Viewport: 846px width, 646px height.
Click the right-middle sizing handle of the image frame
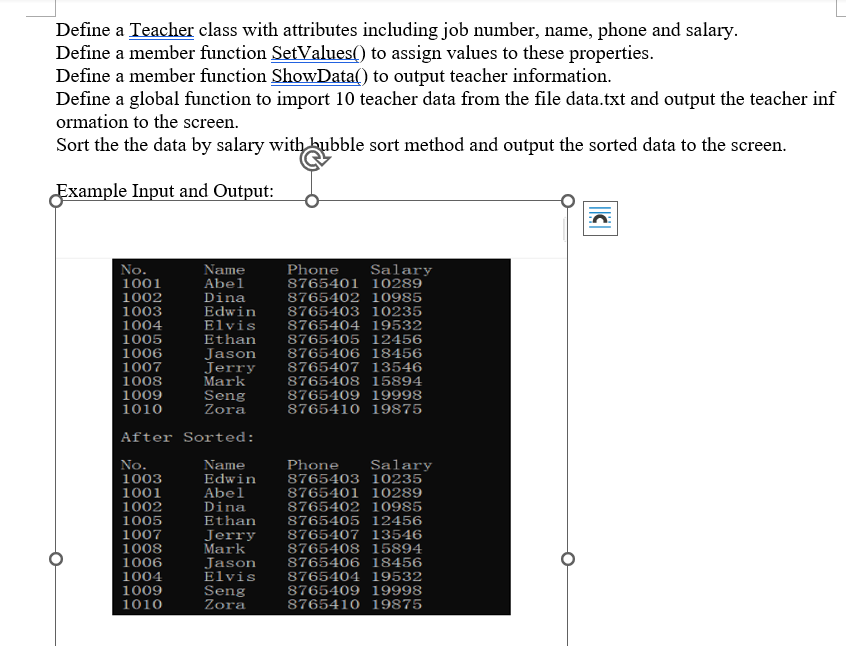pos(567,558)
